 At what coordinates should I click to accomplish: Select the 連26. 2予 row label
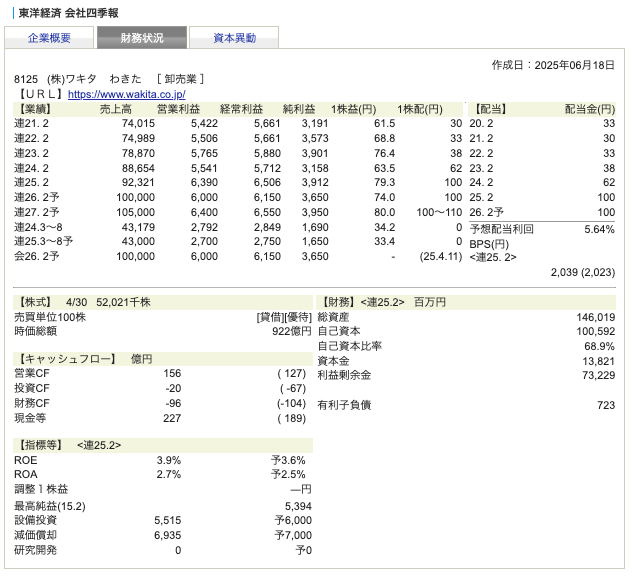point(37,197)
